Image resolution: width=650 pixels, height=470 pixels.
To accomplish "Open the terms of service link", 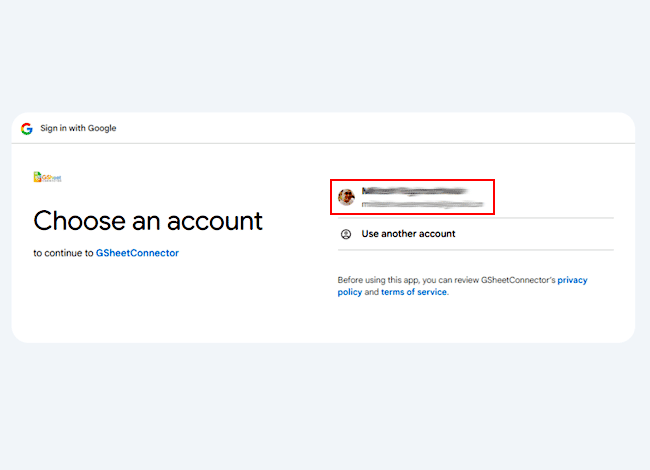I will coord(414,292).
